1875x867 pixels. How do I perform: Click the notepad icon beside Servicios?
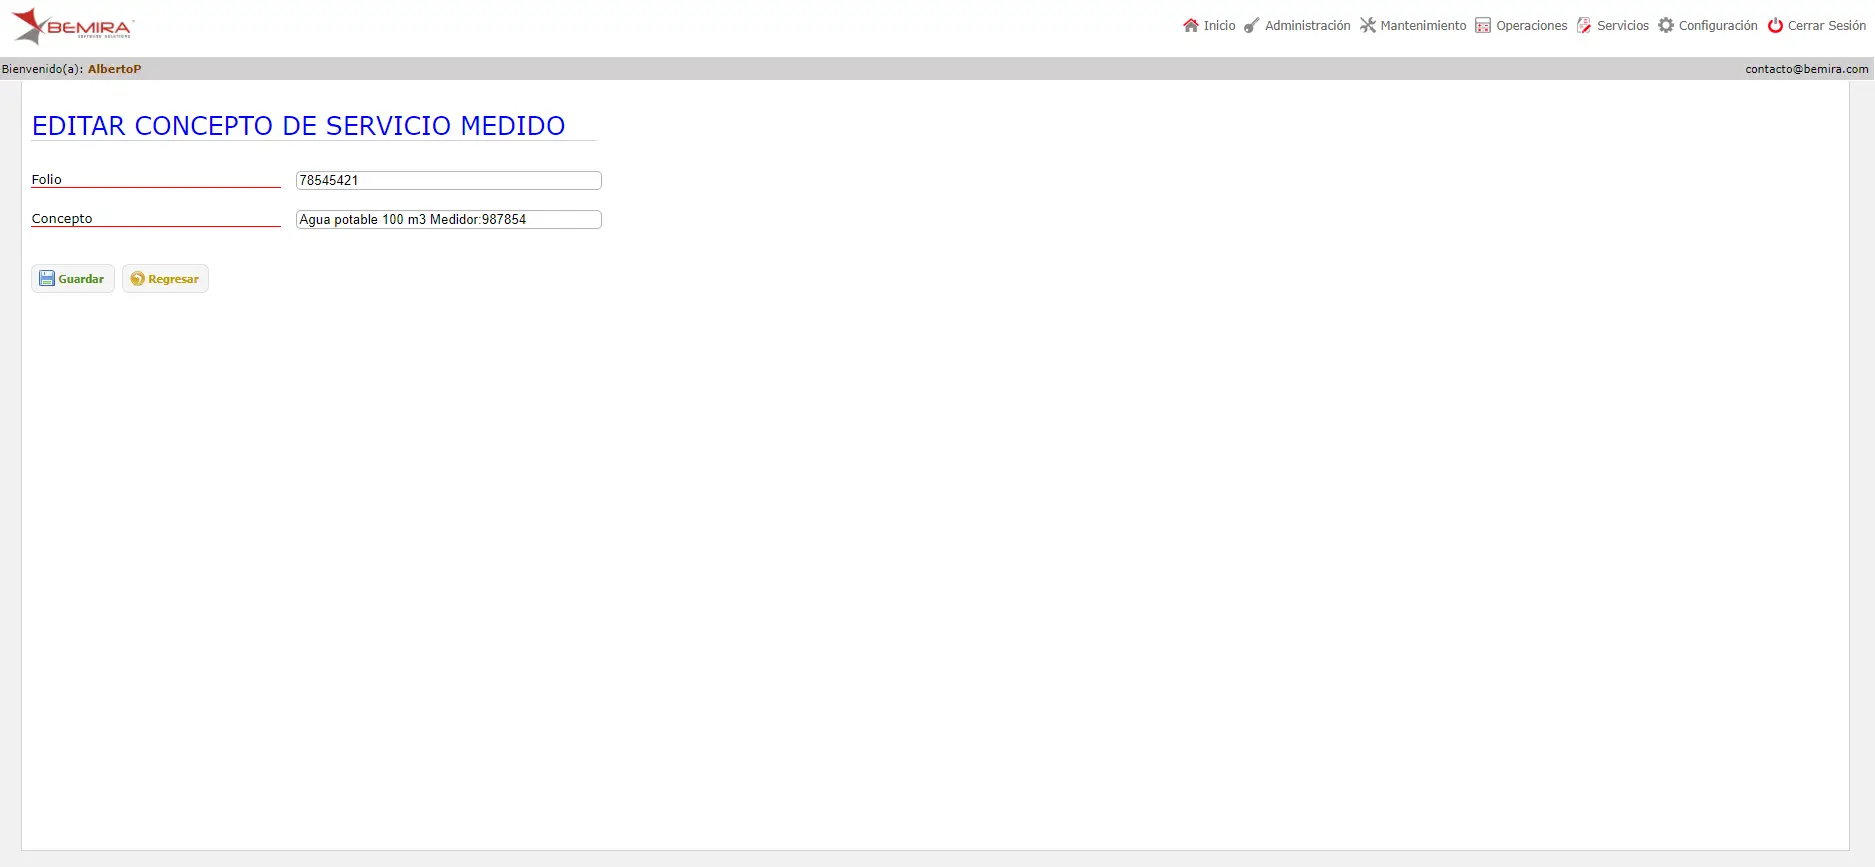pyautogui.click(x=1584, y=26)
